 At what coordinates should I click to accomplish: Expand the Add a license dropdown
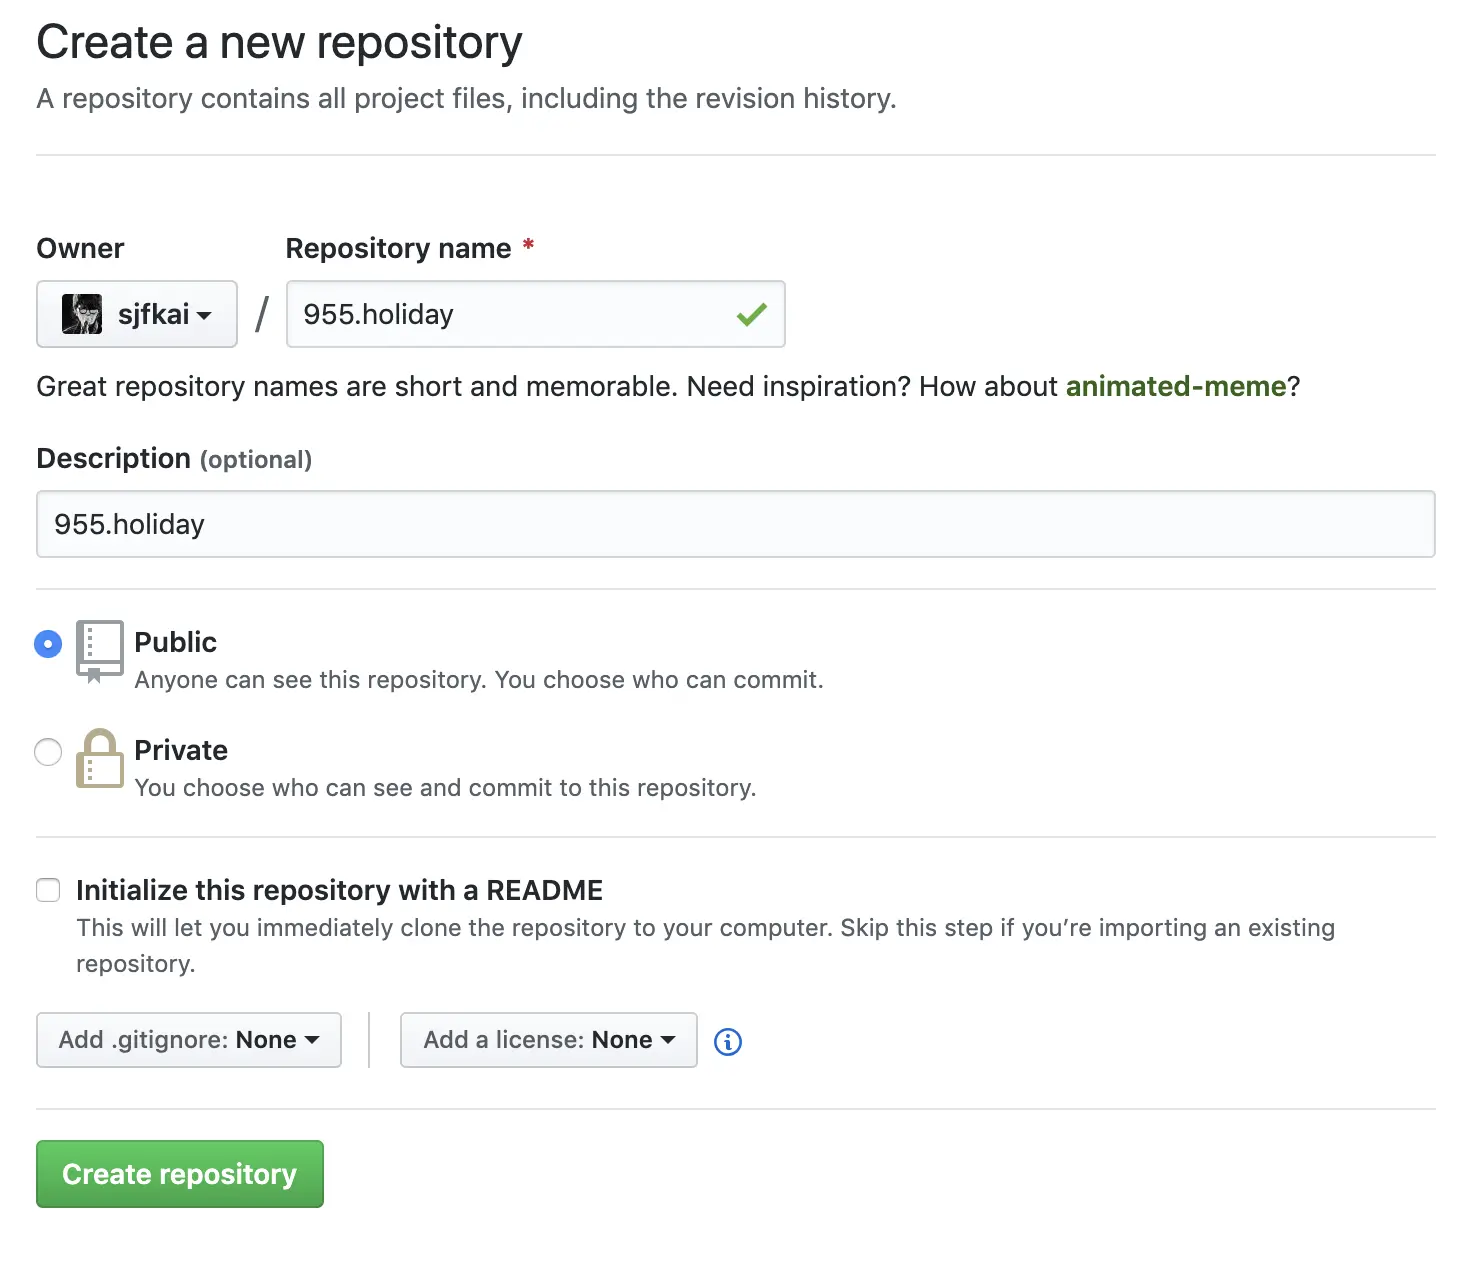(548, 1040)
